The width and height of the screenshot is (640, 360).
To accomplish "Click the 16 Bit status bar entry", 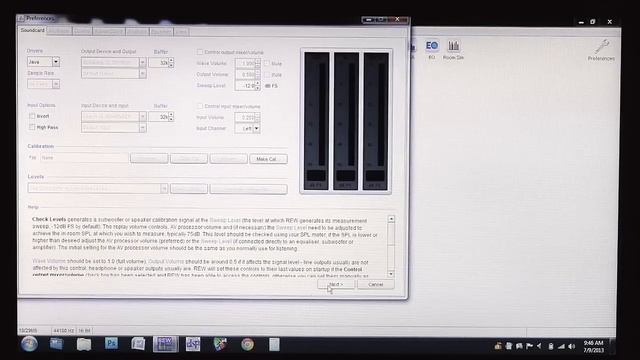I will click(84, 330).
